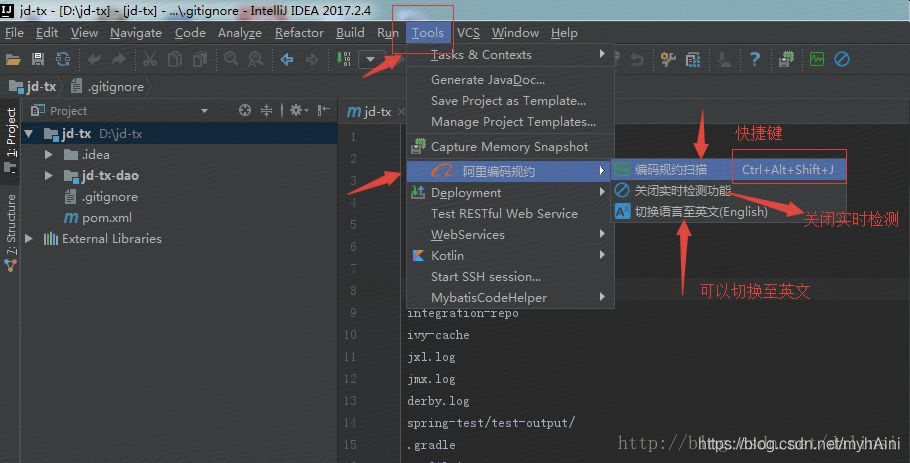The height and width of the screenshot is (463, 910).
Task: Click the green code scan toolbar icon
Action: click(x=817, y=59)
